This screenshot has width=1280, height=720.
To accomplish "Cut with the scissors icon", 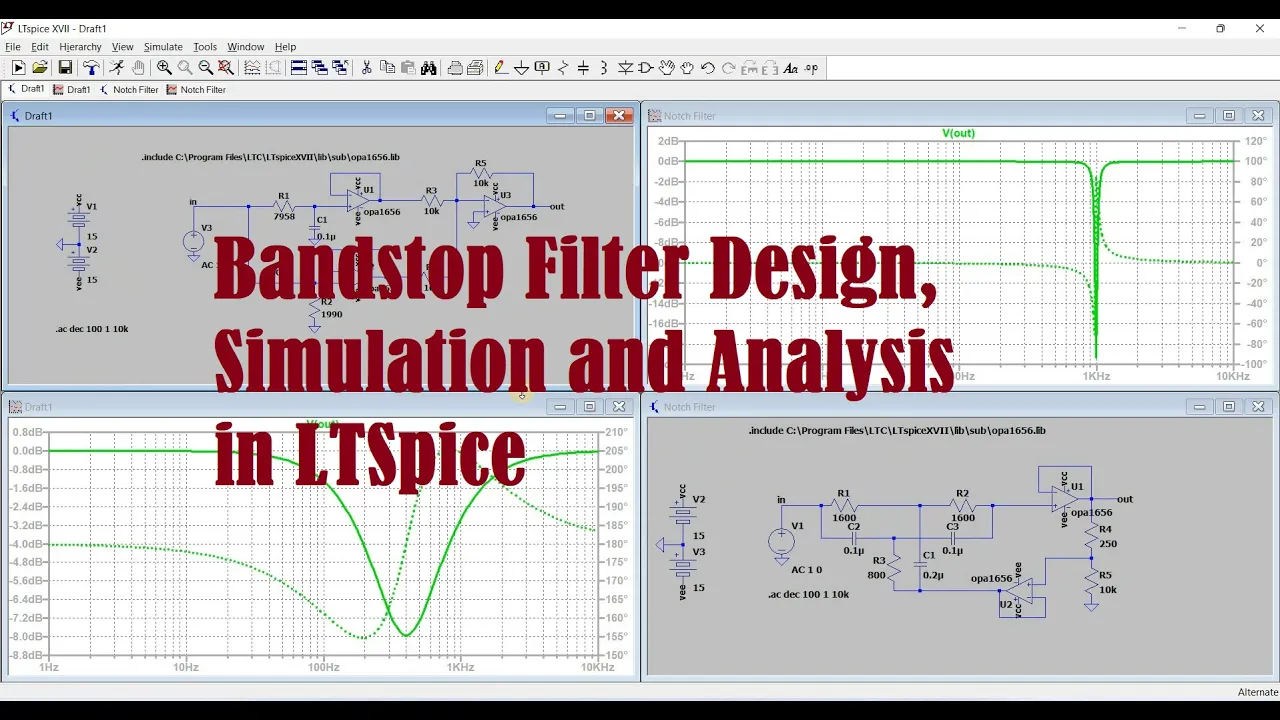I will click(367, 68).
